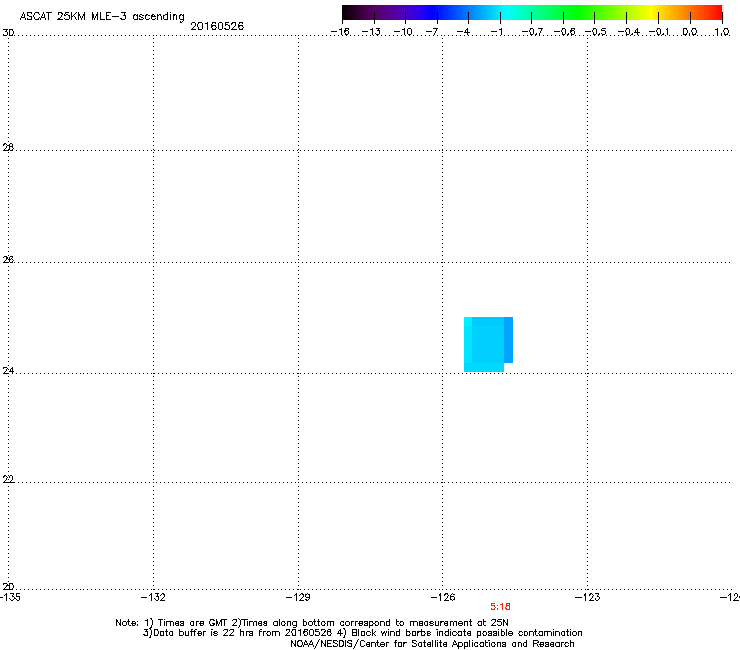Viewport: 740px width, 650px height.
Task: Click color scale label "-1"
Action: (x=497, y=32)
